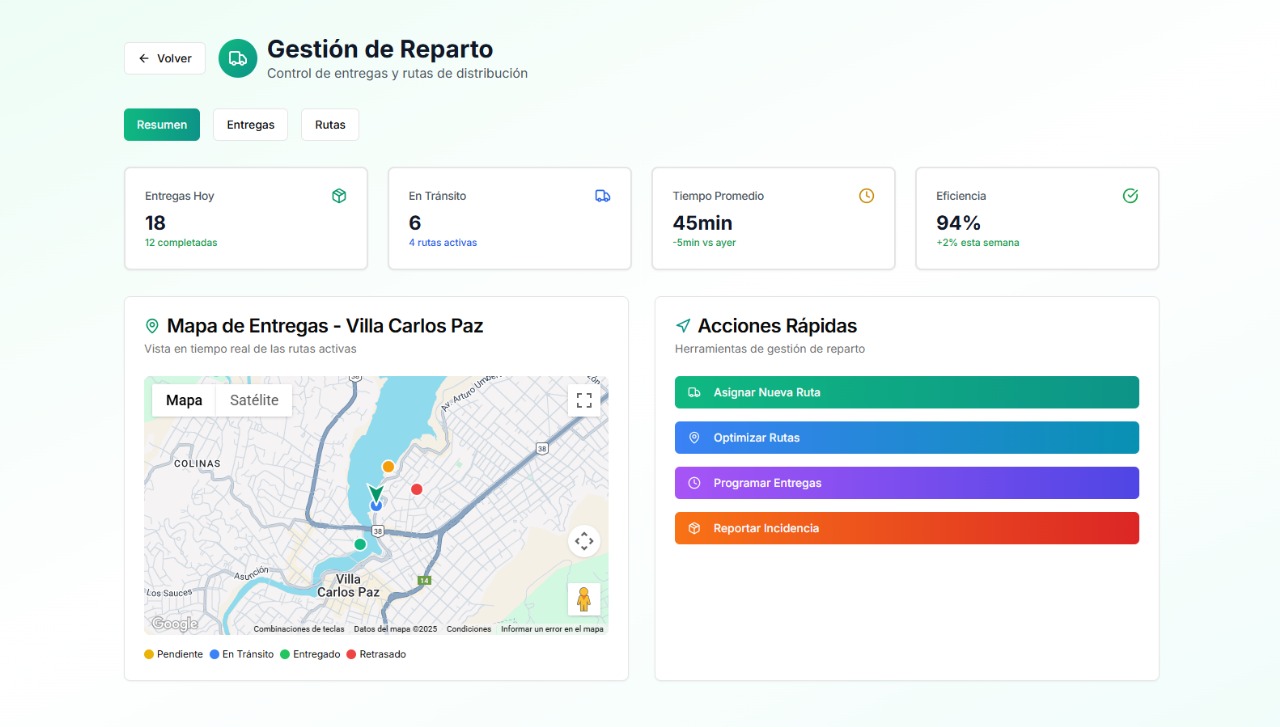Click the location pin beside Mapa de Entregas
Image resolution: width=1280 pixels, height=727 pixels.
tap(152, 325)
